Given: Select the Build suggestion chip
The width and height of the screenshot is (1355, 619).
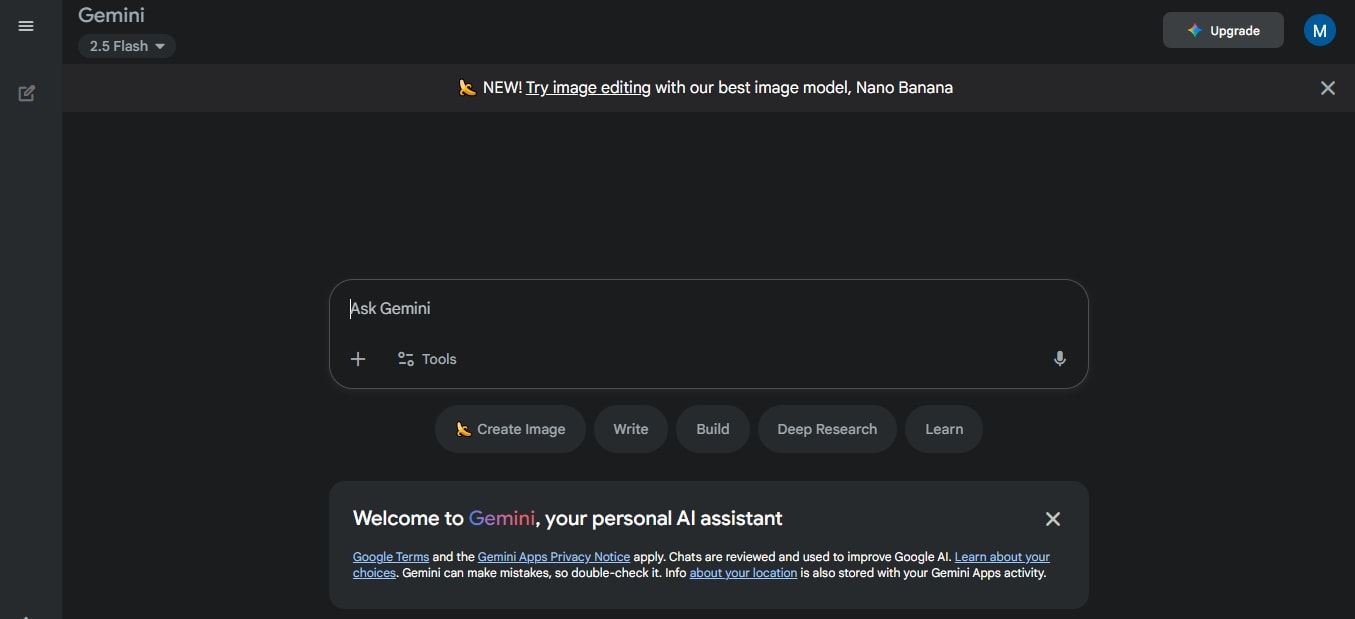Looking at the screenshot, I should 712,429.
